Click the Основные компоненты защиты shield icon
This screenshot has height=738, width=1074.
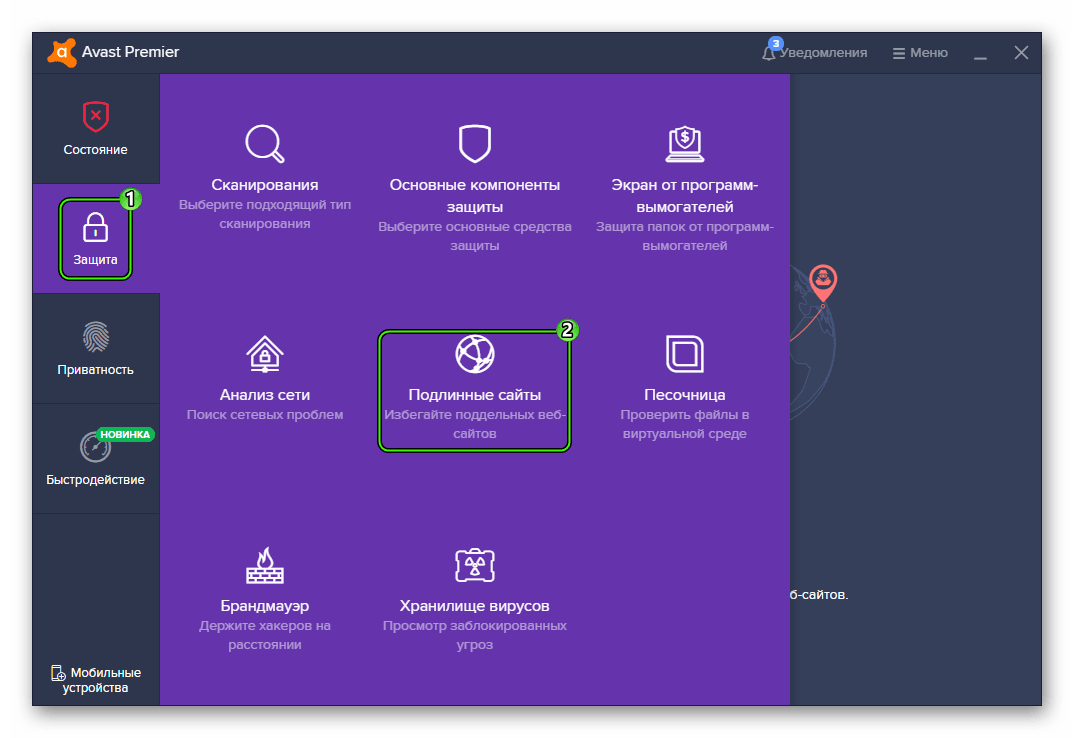coord(475,143)
